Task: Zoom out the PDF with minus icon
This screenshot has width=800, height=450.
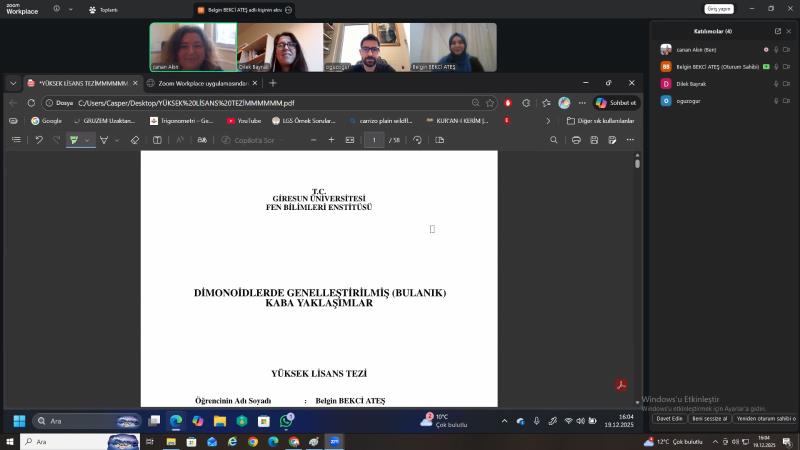Action: click(313, 140)
